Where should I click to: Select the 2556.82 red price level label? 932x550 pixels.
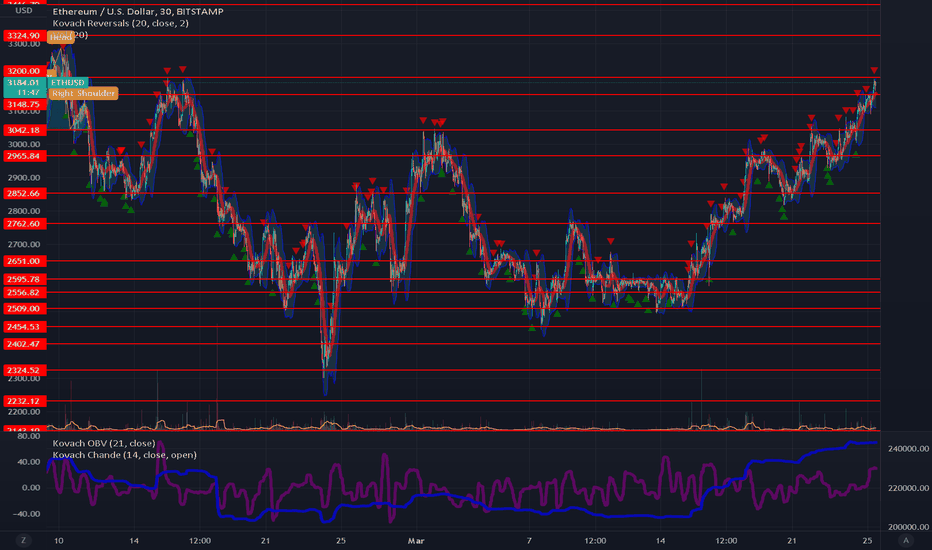pos(24,293)
